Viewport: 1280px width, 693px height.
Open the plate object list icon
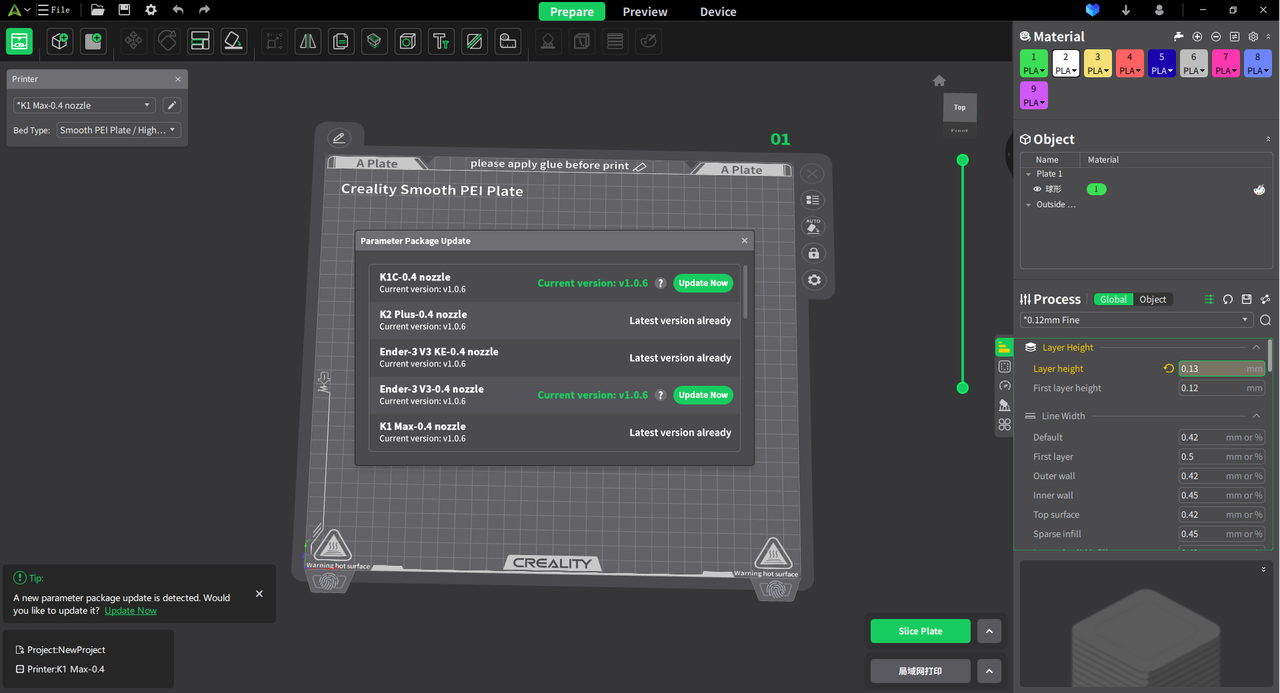click(x=813, y=200)
